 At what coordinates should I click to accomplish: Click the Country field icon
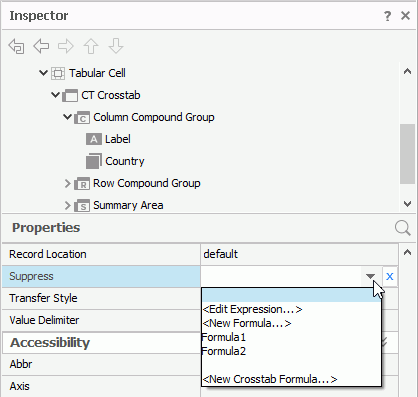click(x=94, y=161)
